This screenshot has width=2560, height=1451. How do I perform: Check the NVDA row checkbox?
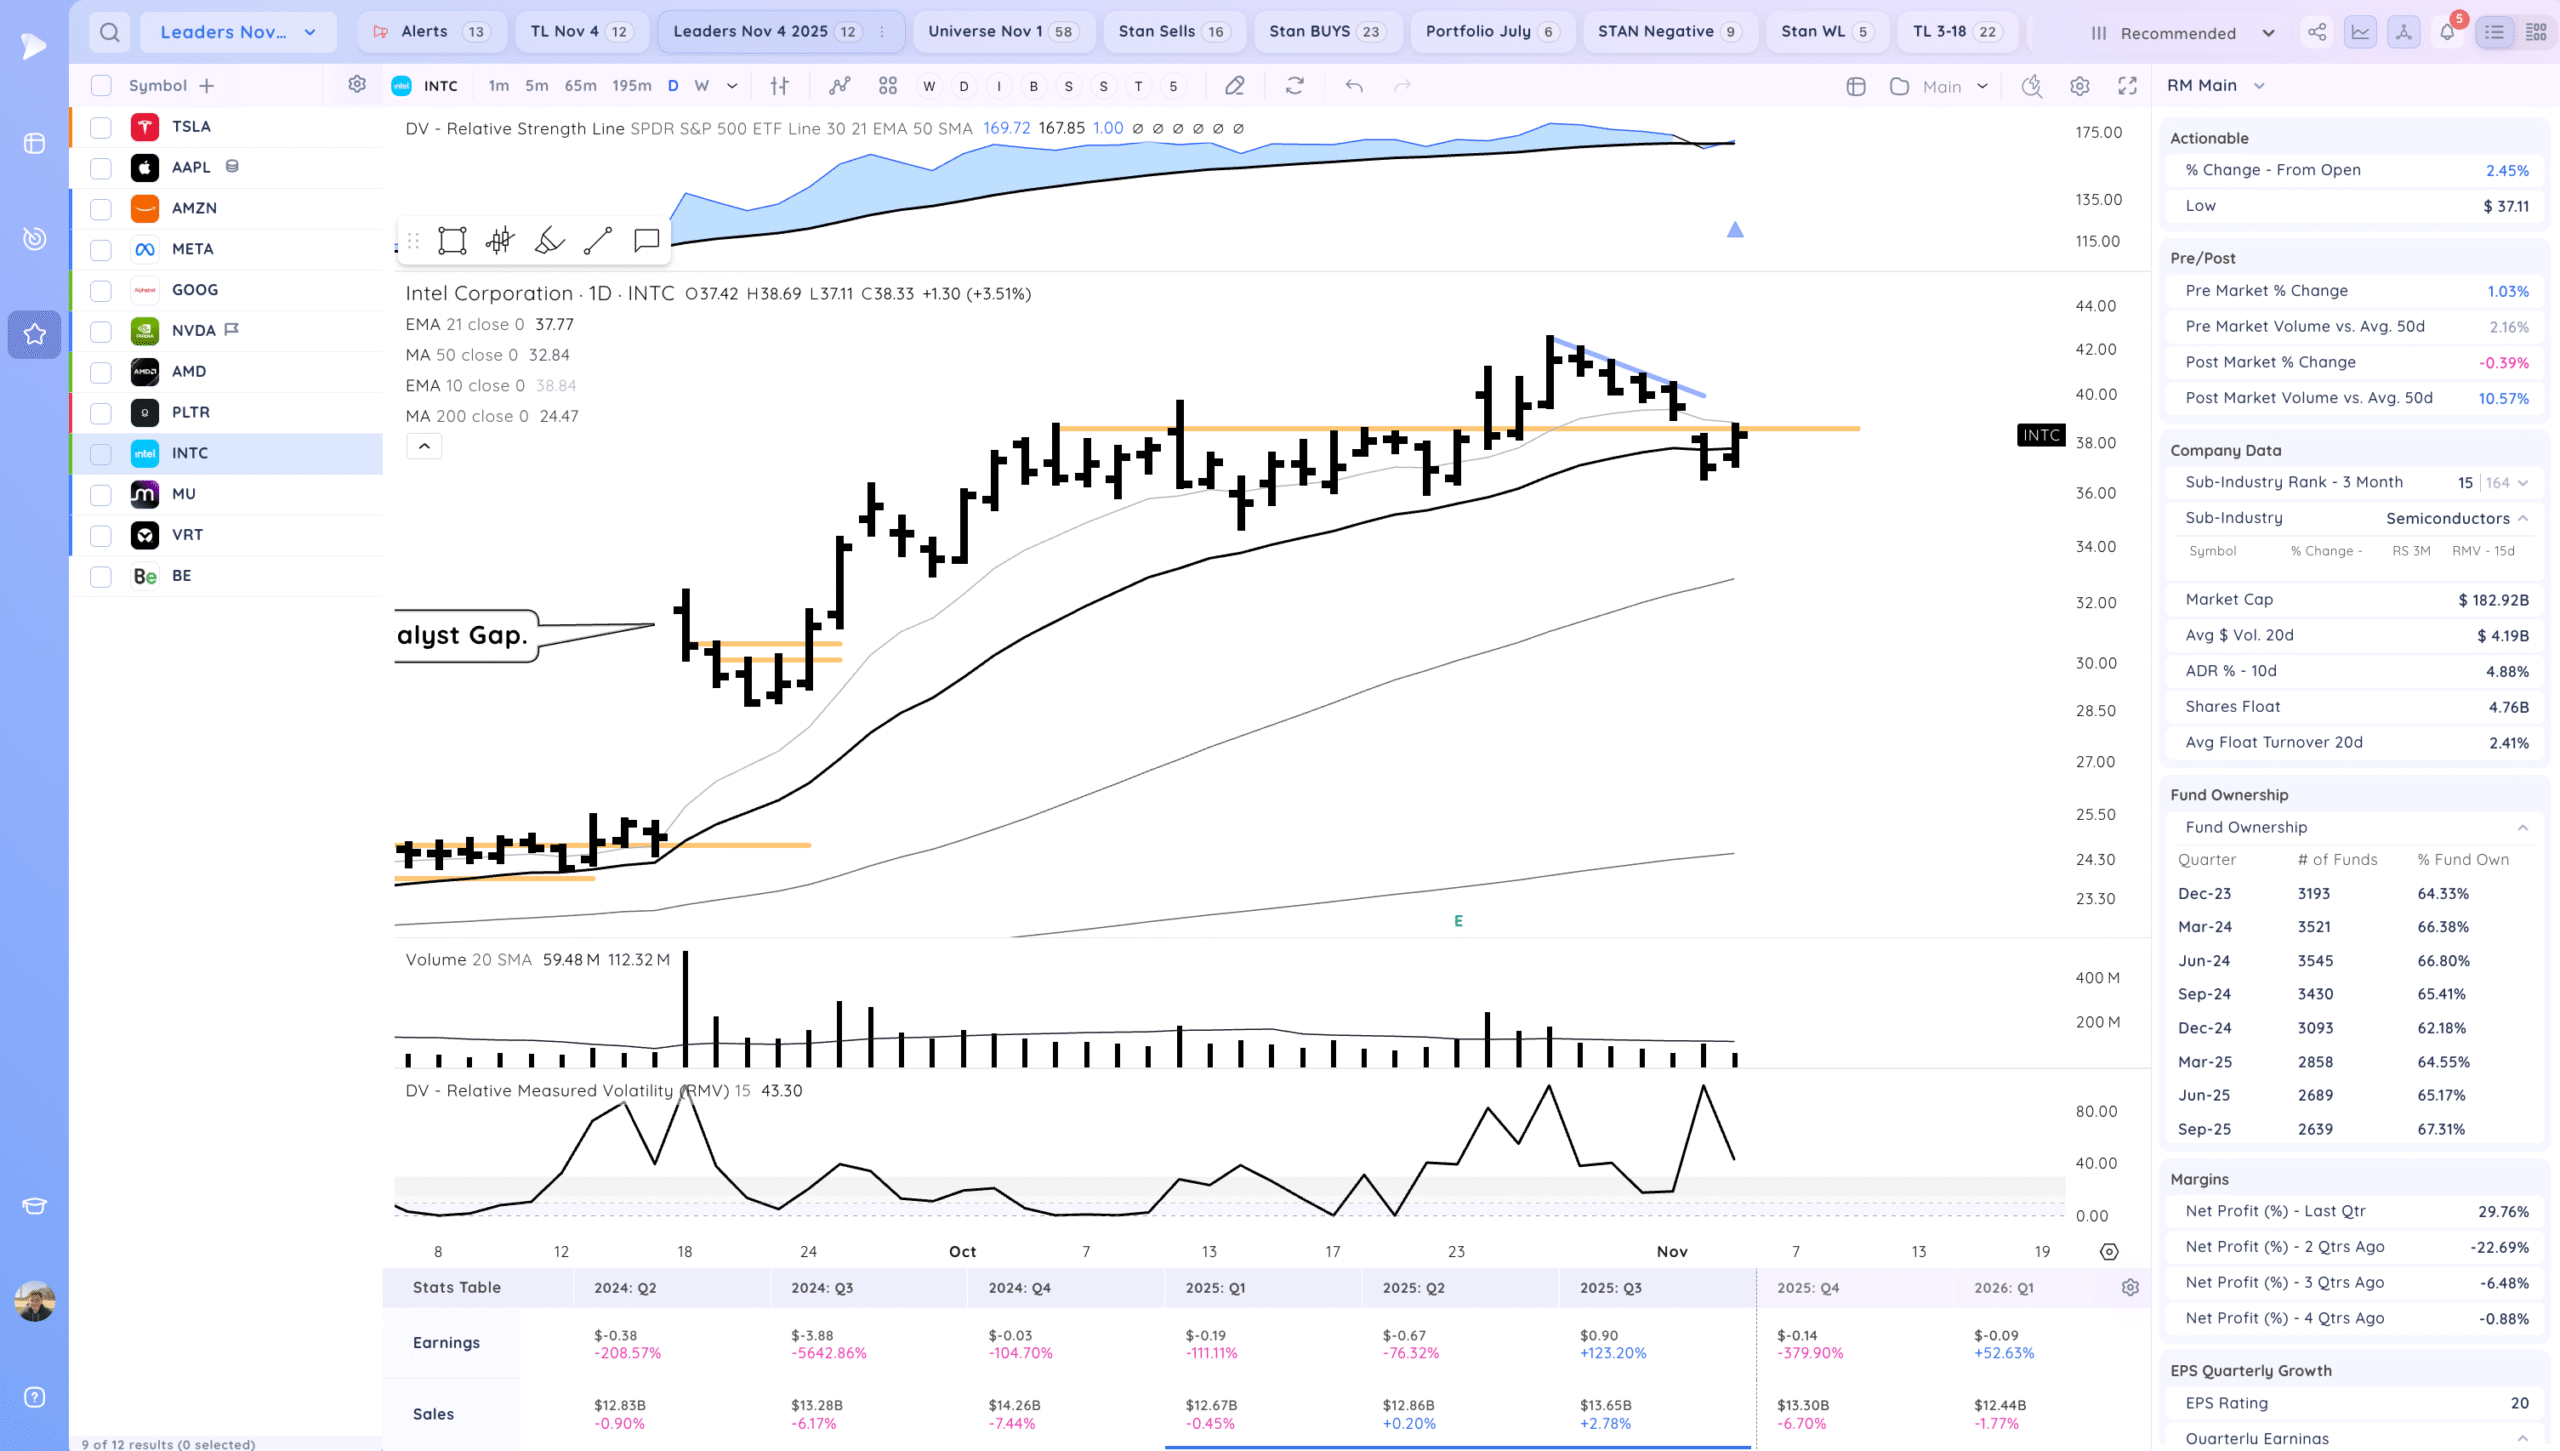(x=101, y=331)
